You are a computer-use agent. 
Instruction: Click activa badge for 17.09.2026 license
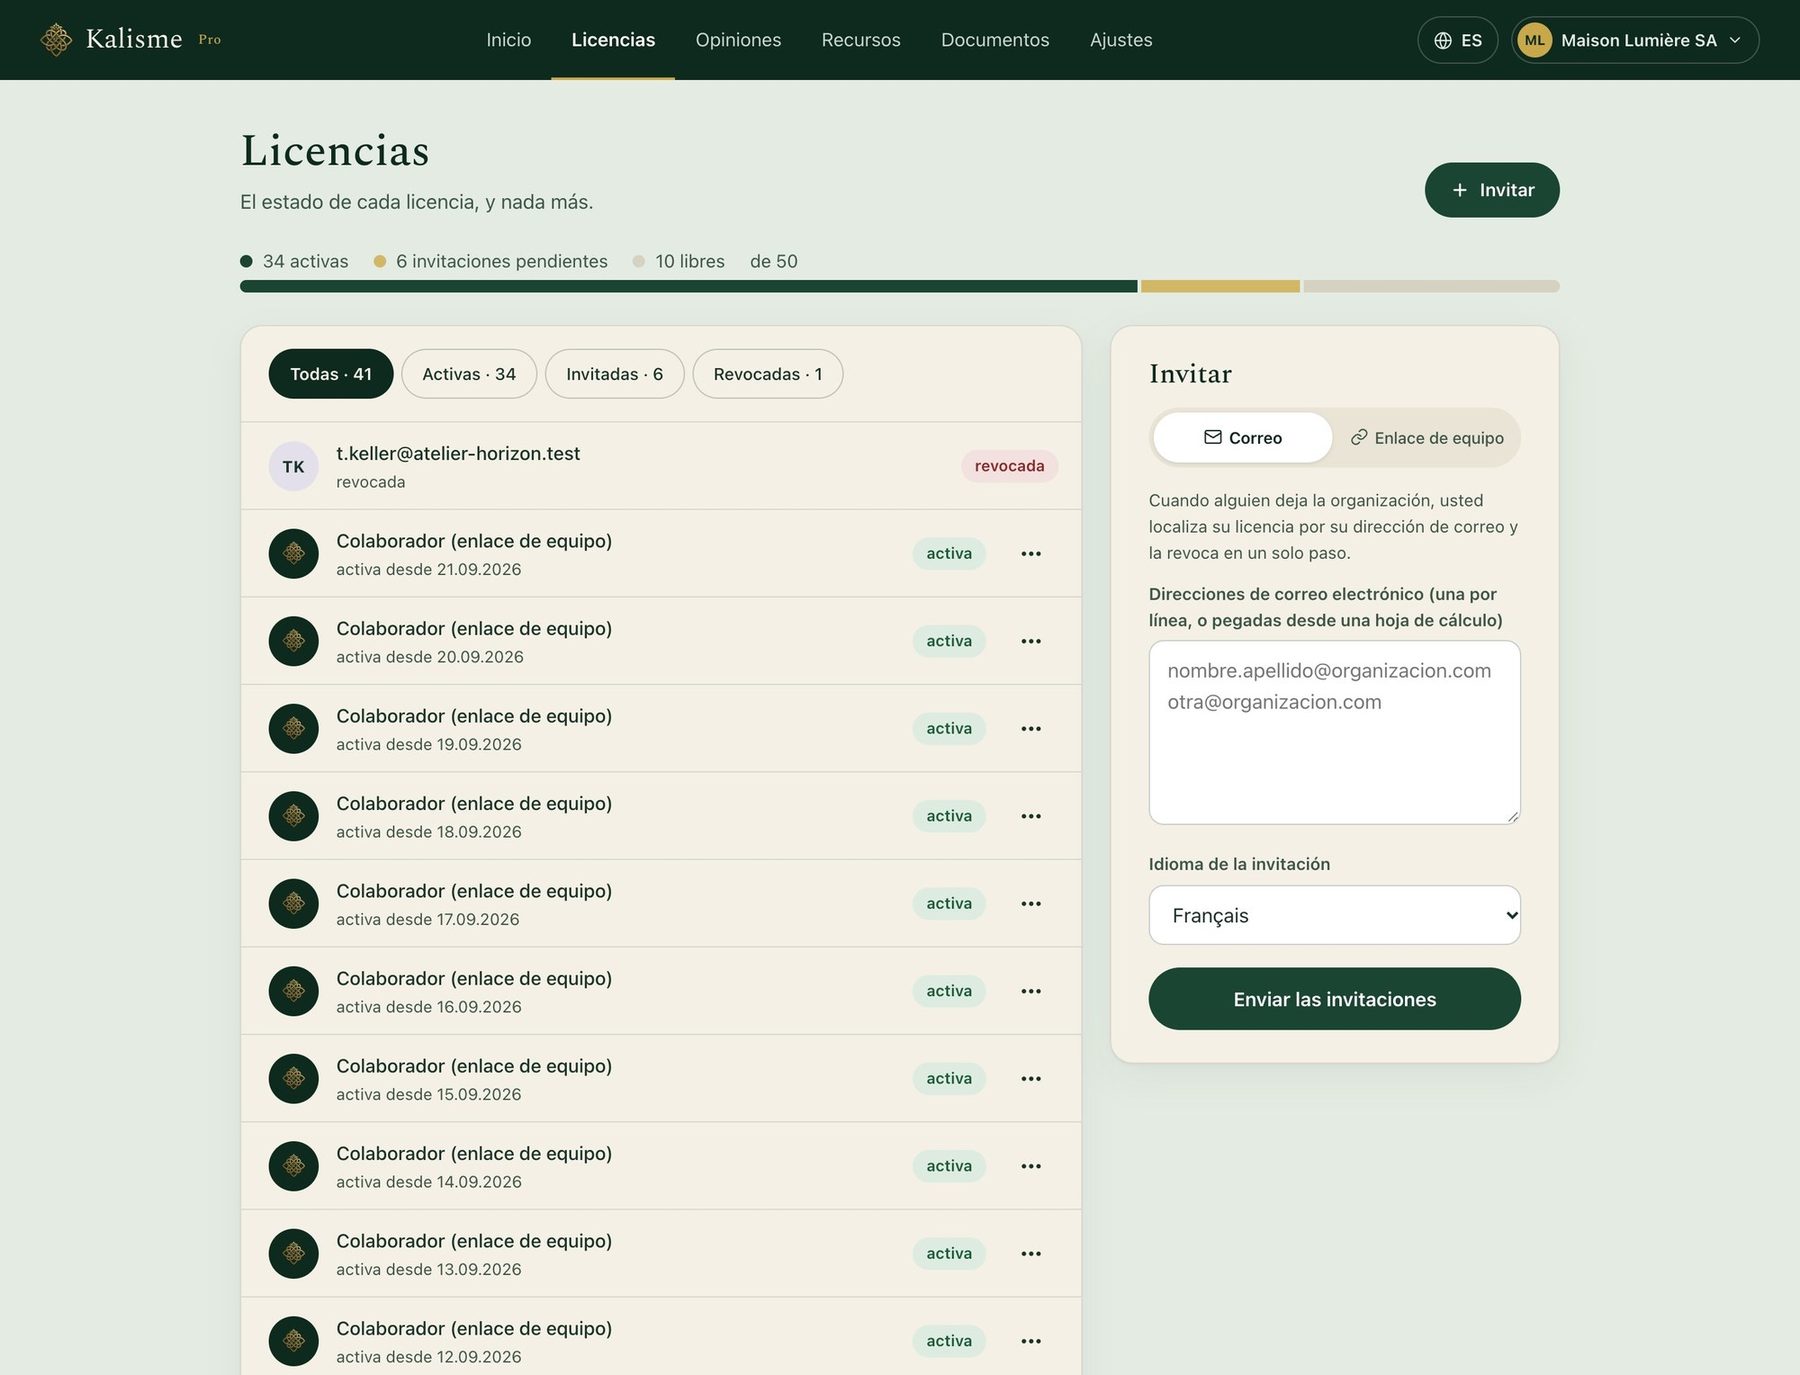pos(949,904)
